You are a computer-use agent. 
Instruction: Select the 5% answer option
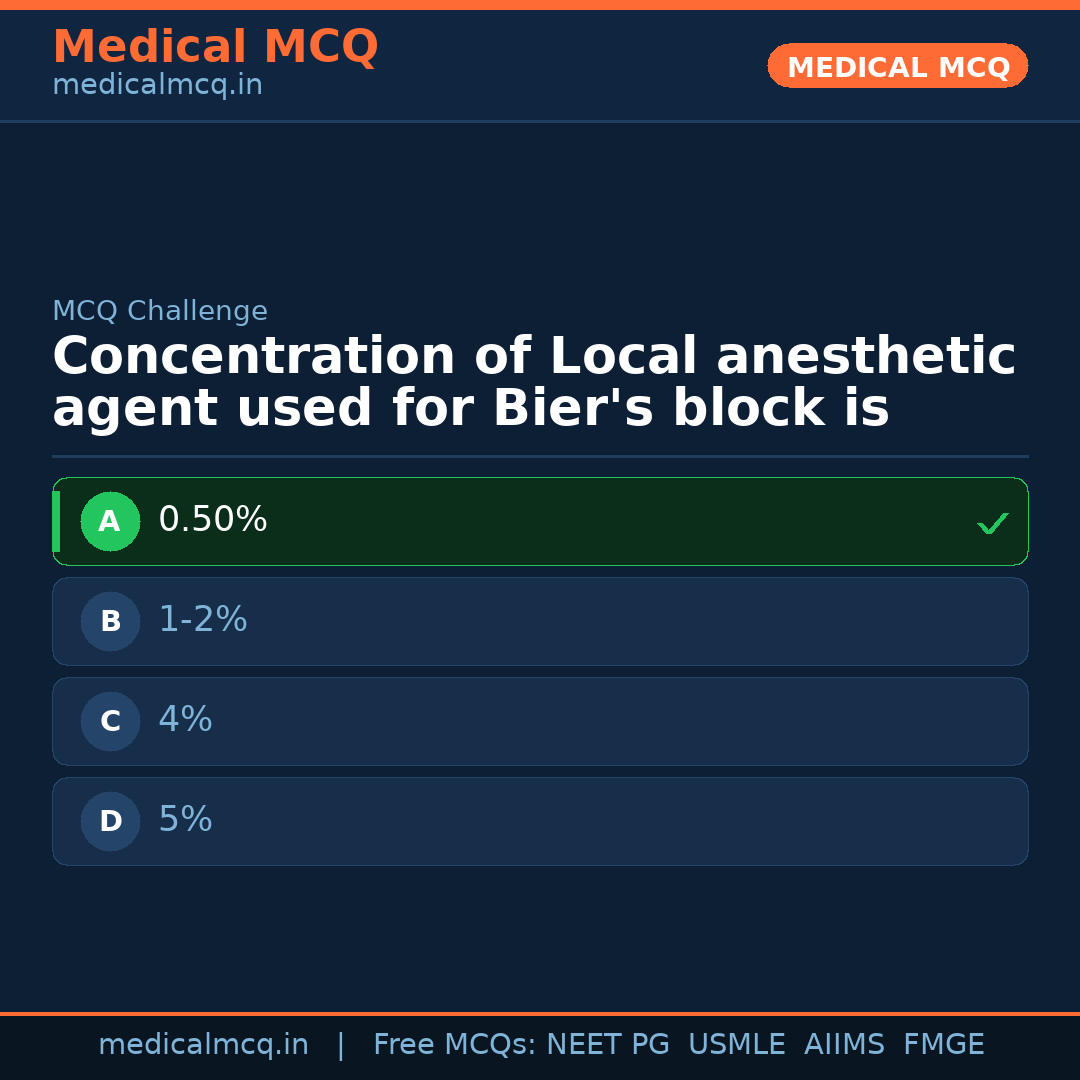[186, 820]
